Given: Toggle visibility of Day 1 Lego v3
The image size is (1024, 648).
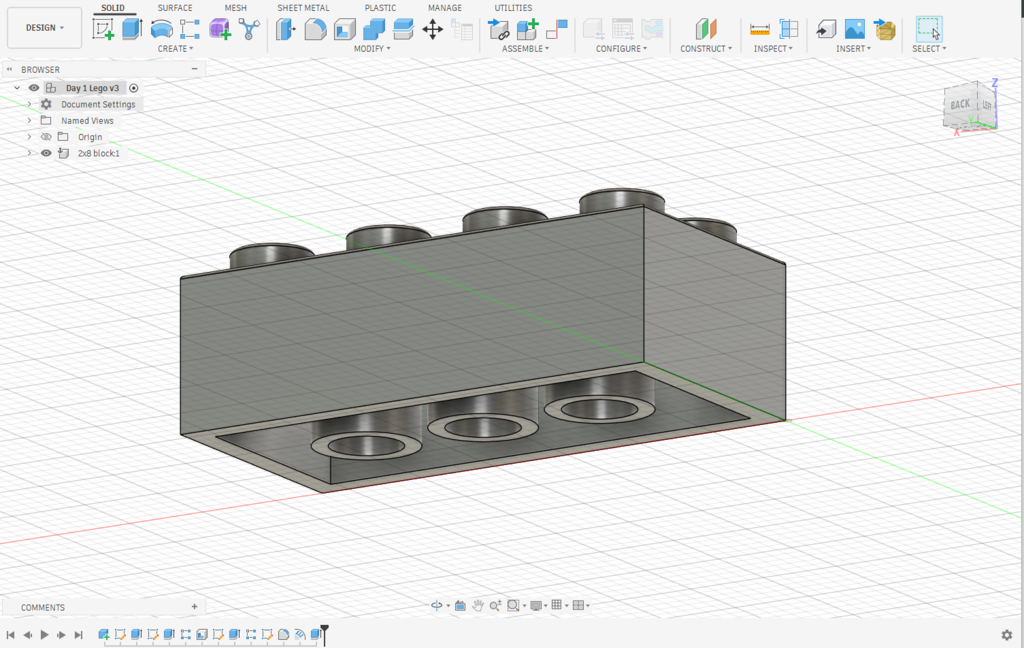Looking at the screenshot, I should [34, 88].
